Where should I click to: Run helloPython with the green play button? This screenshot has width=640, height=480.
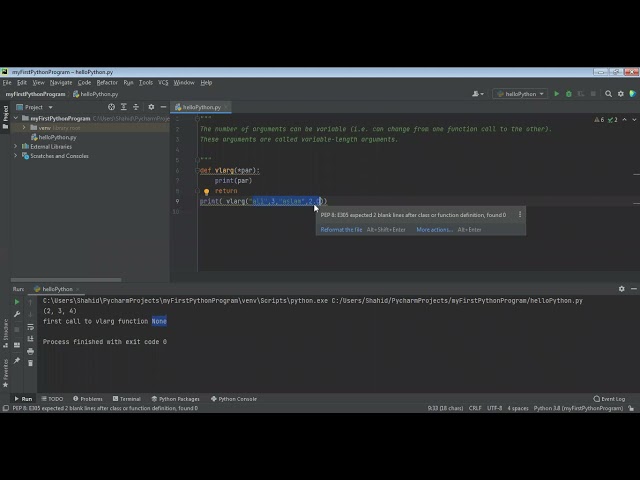556,94
